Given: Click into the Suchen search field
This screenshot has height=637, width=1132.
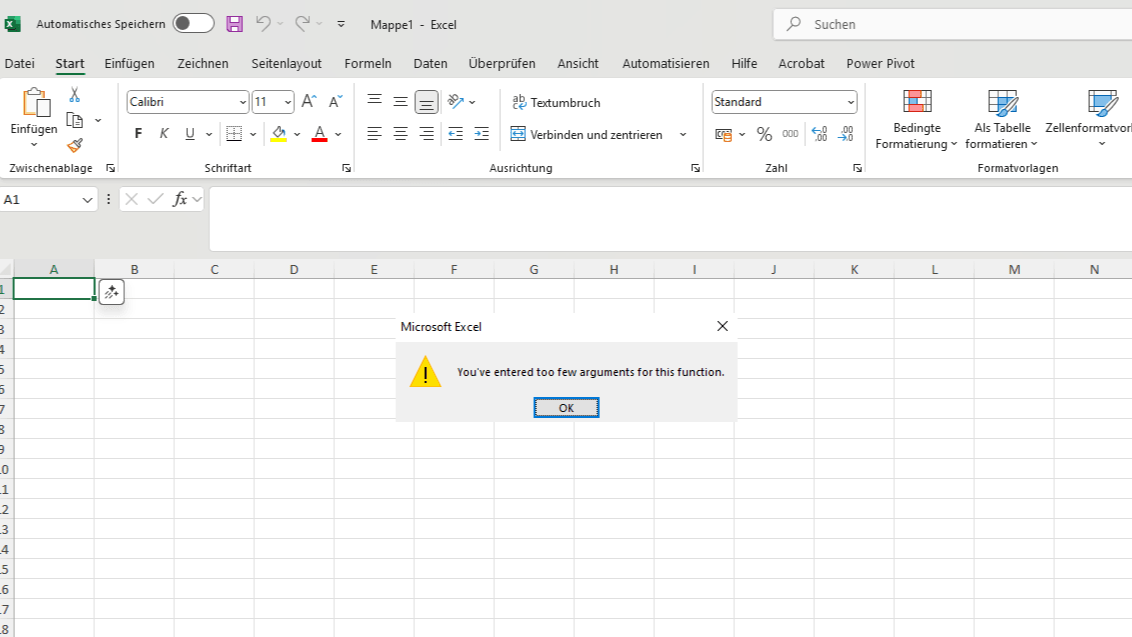Looking at the screenshot, I should pyautogui.click(x=950, y=24).
